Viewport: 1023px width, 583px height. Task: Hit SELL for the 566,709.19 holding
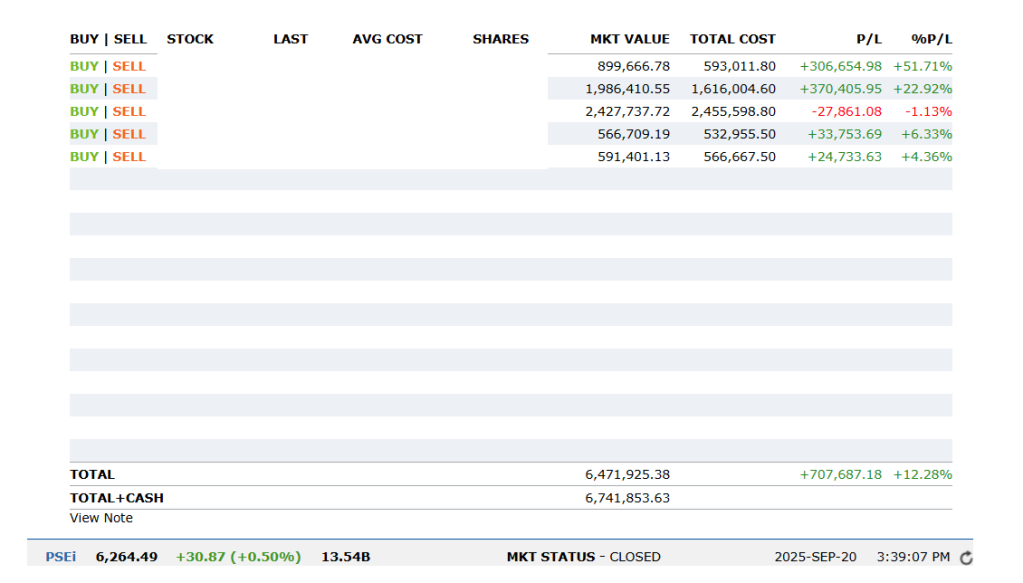point(129,134)
